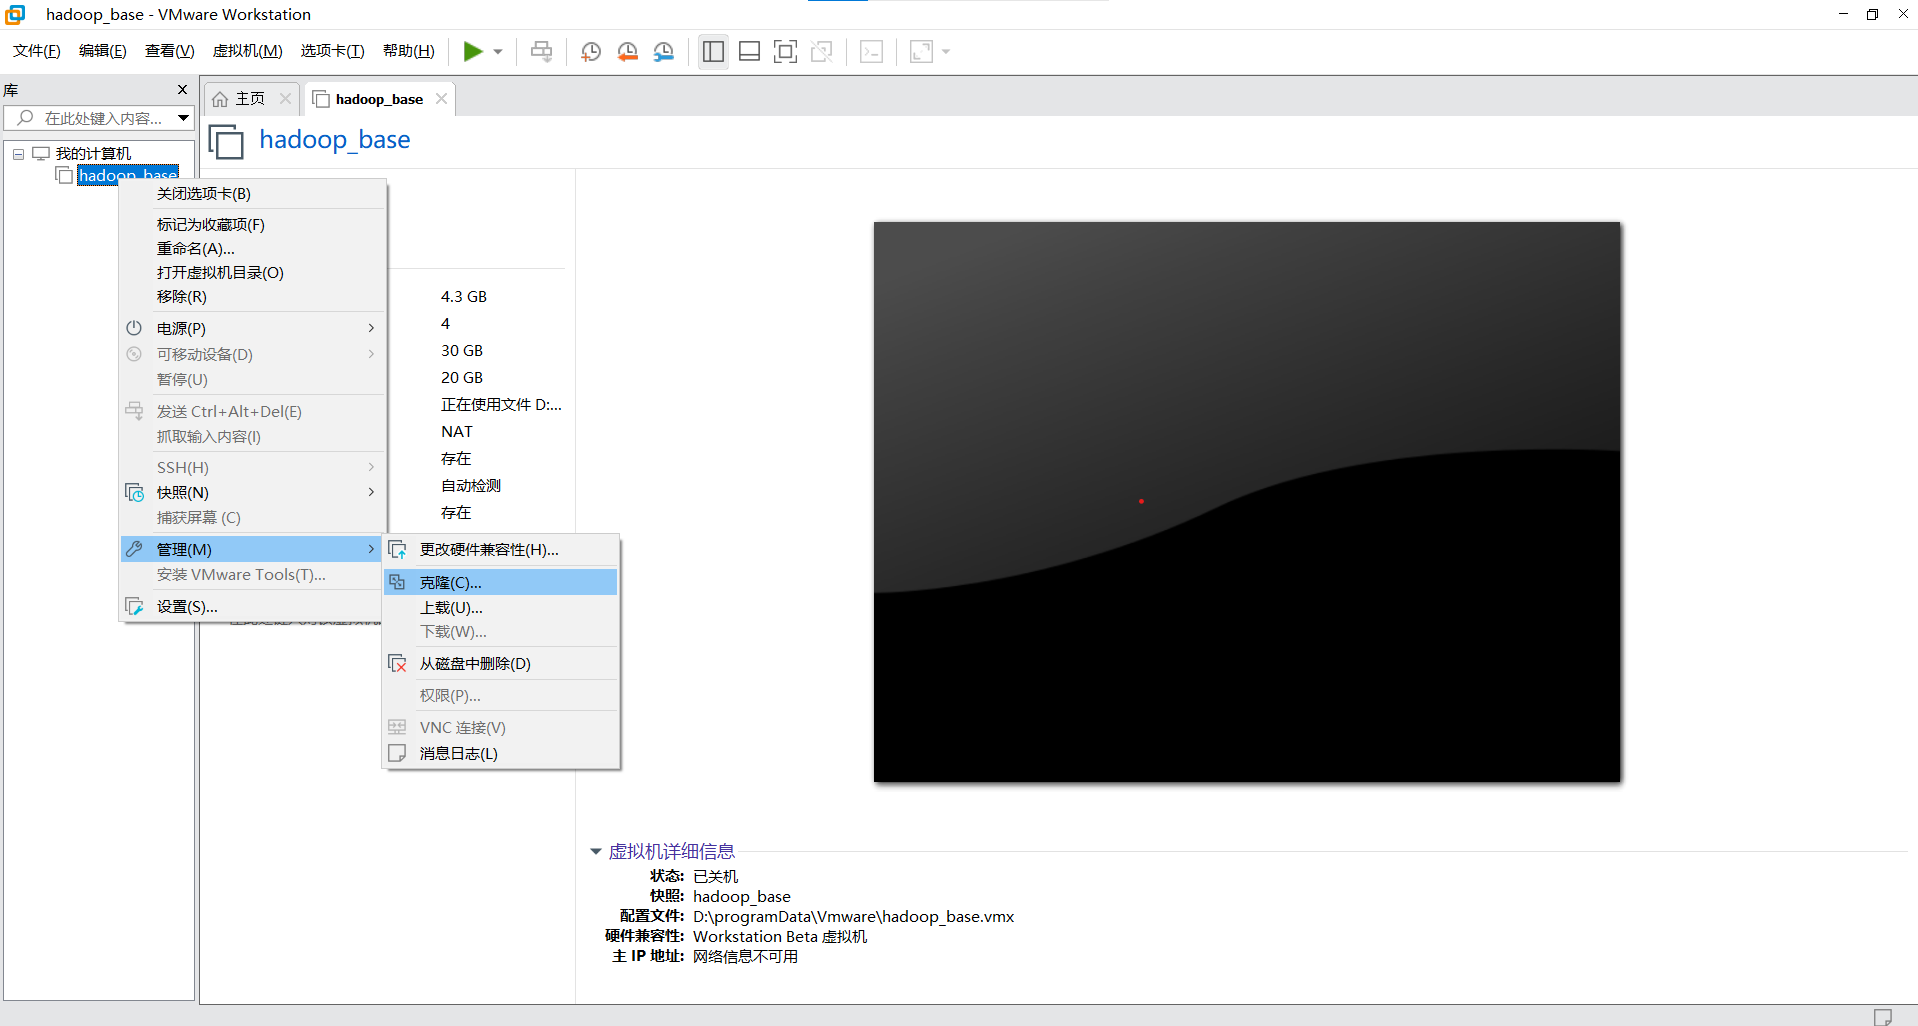The width and height of the screenshot is (1918, 1026).
Task: Click the clone icon beside 克隆(C)...
Action: pos(397,582)
